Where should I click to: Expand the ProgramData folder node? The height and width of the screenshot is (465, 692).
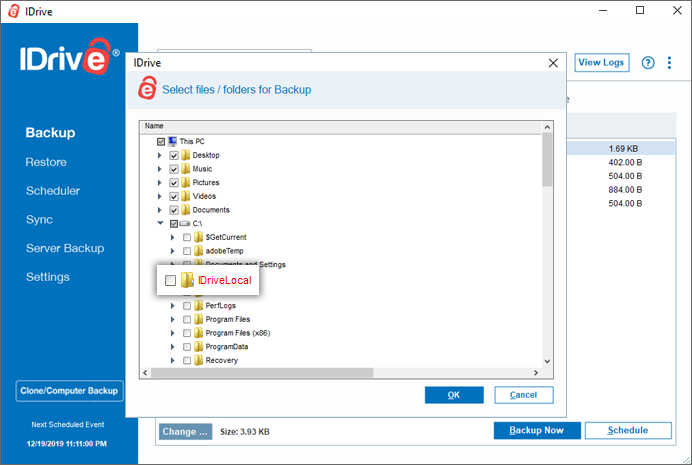tap(173, 347)
